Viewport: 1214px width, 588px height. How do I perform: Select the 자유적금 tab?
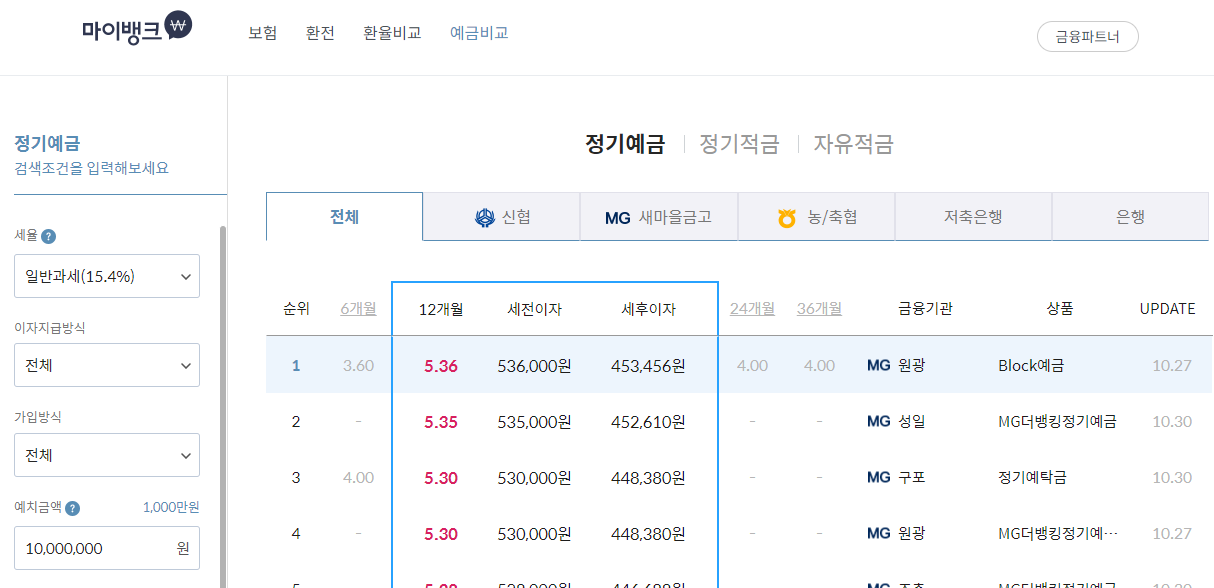pyautogui.click(x=851, y=143)
